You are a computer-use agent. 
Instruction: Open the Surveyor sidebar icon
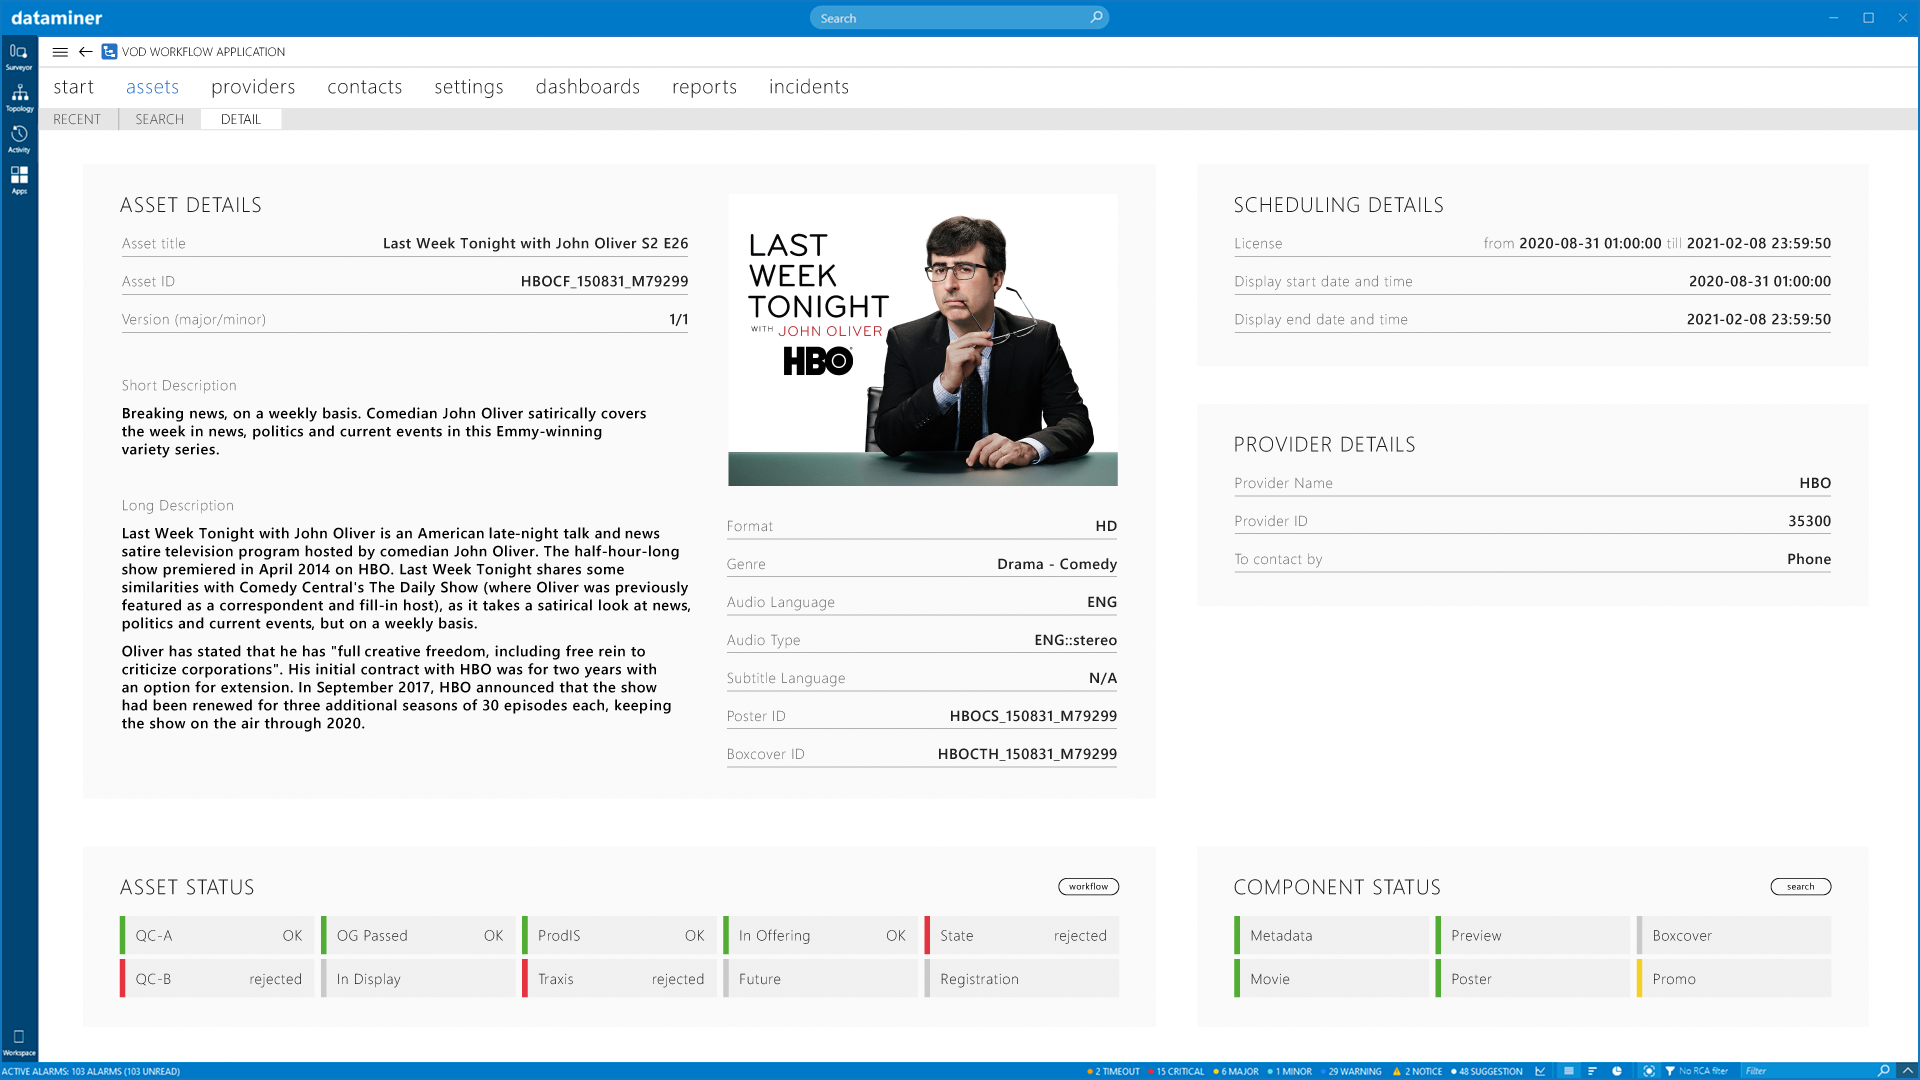19,56
